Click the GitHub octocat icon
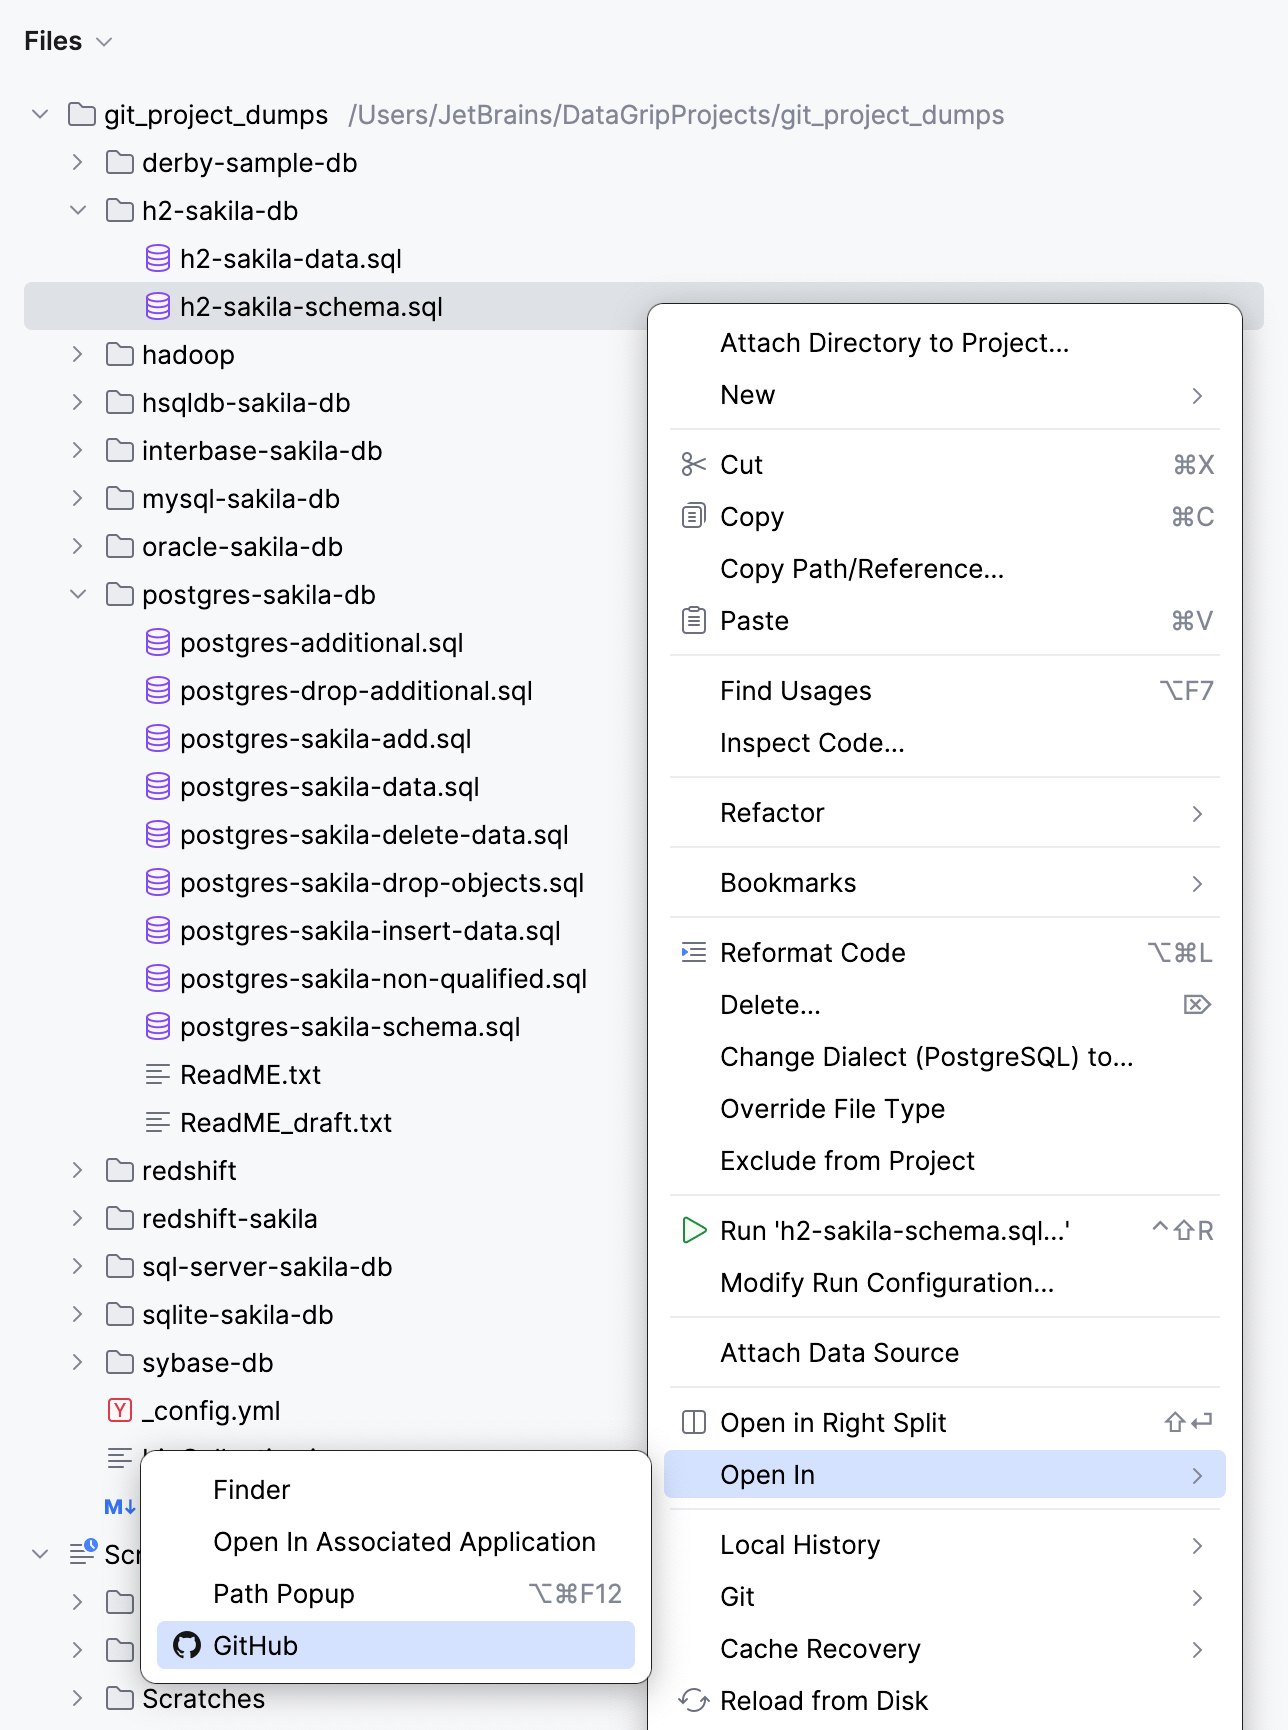The width and height of the screenshot is (1288, 1730). tap(187, 1645)
